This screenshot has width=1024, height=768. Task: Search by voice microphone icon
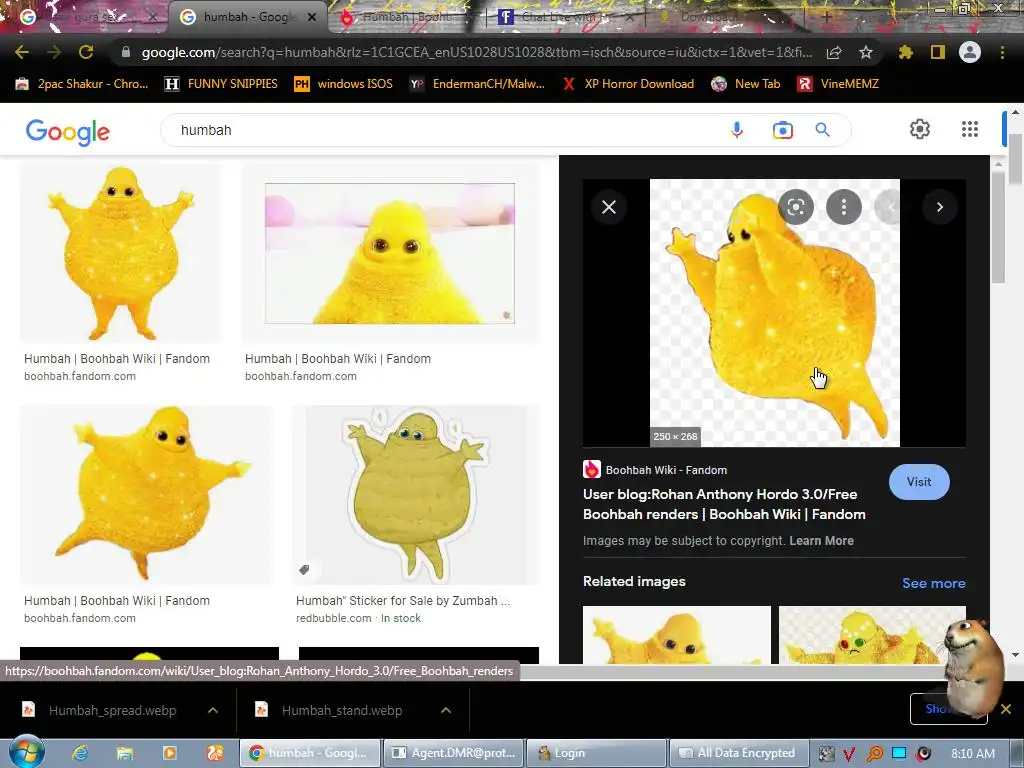tap(737, 130)
